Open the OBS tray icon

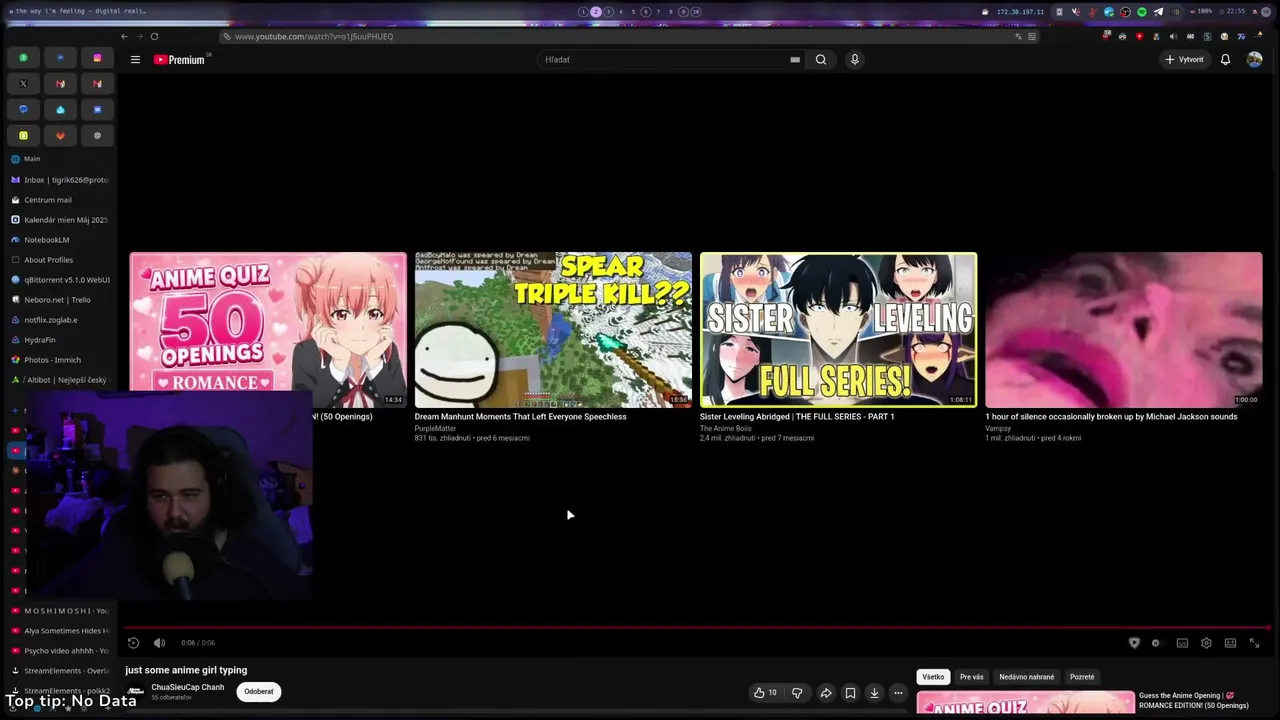[x=1125, y=12]
